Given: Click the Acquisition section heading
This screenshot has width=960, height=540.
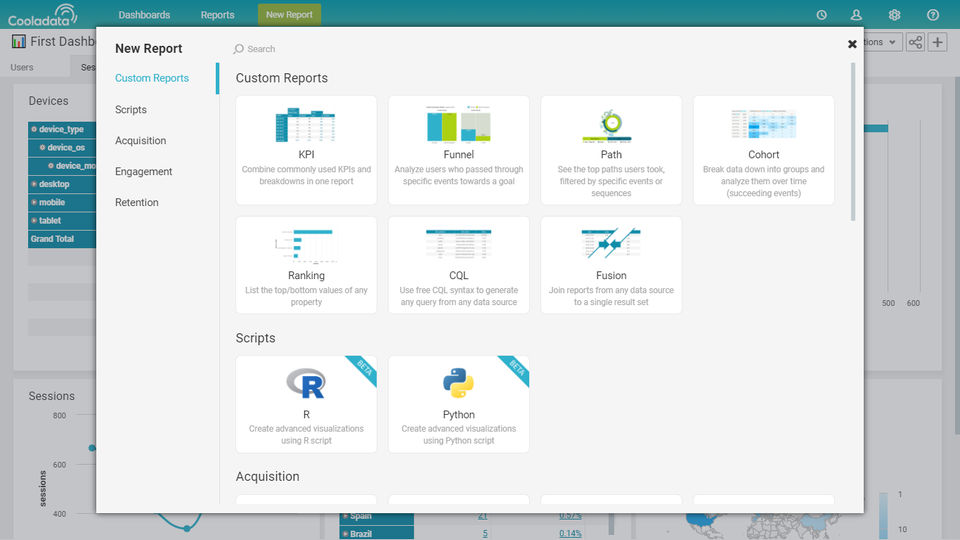Looking at the screenshot, I should click(x=268, y=476).
